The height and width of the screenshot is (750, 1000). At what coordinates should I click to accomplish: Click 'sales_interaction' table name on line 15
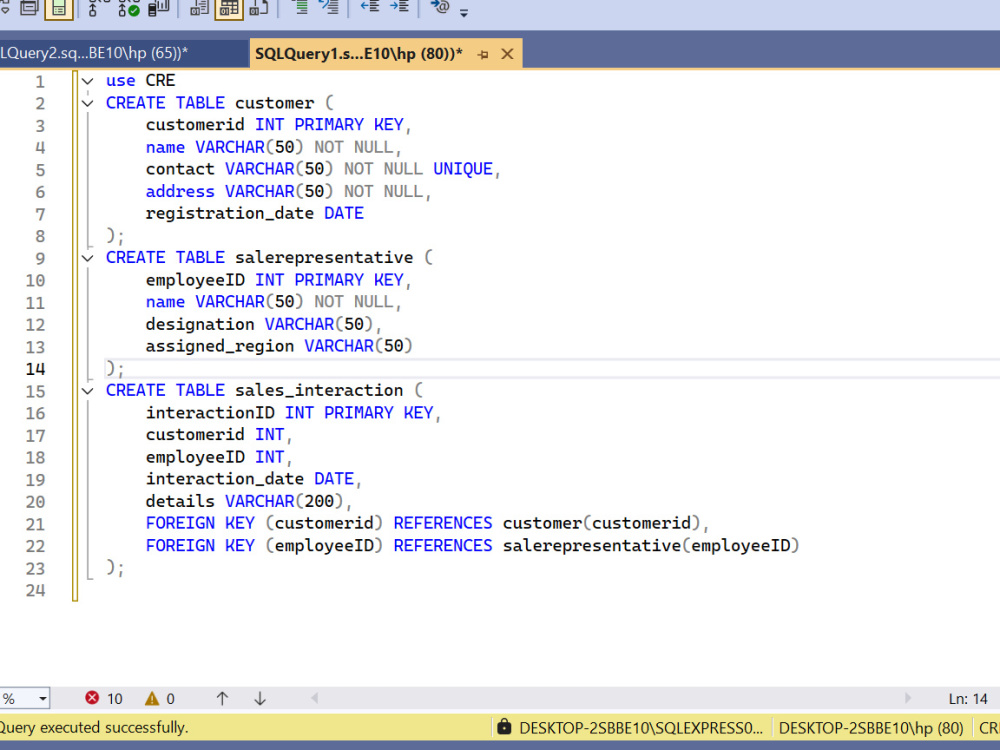click(319, 390)
